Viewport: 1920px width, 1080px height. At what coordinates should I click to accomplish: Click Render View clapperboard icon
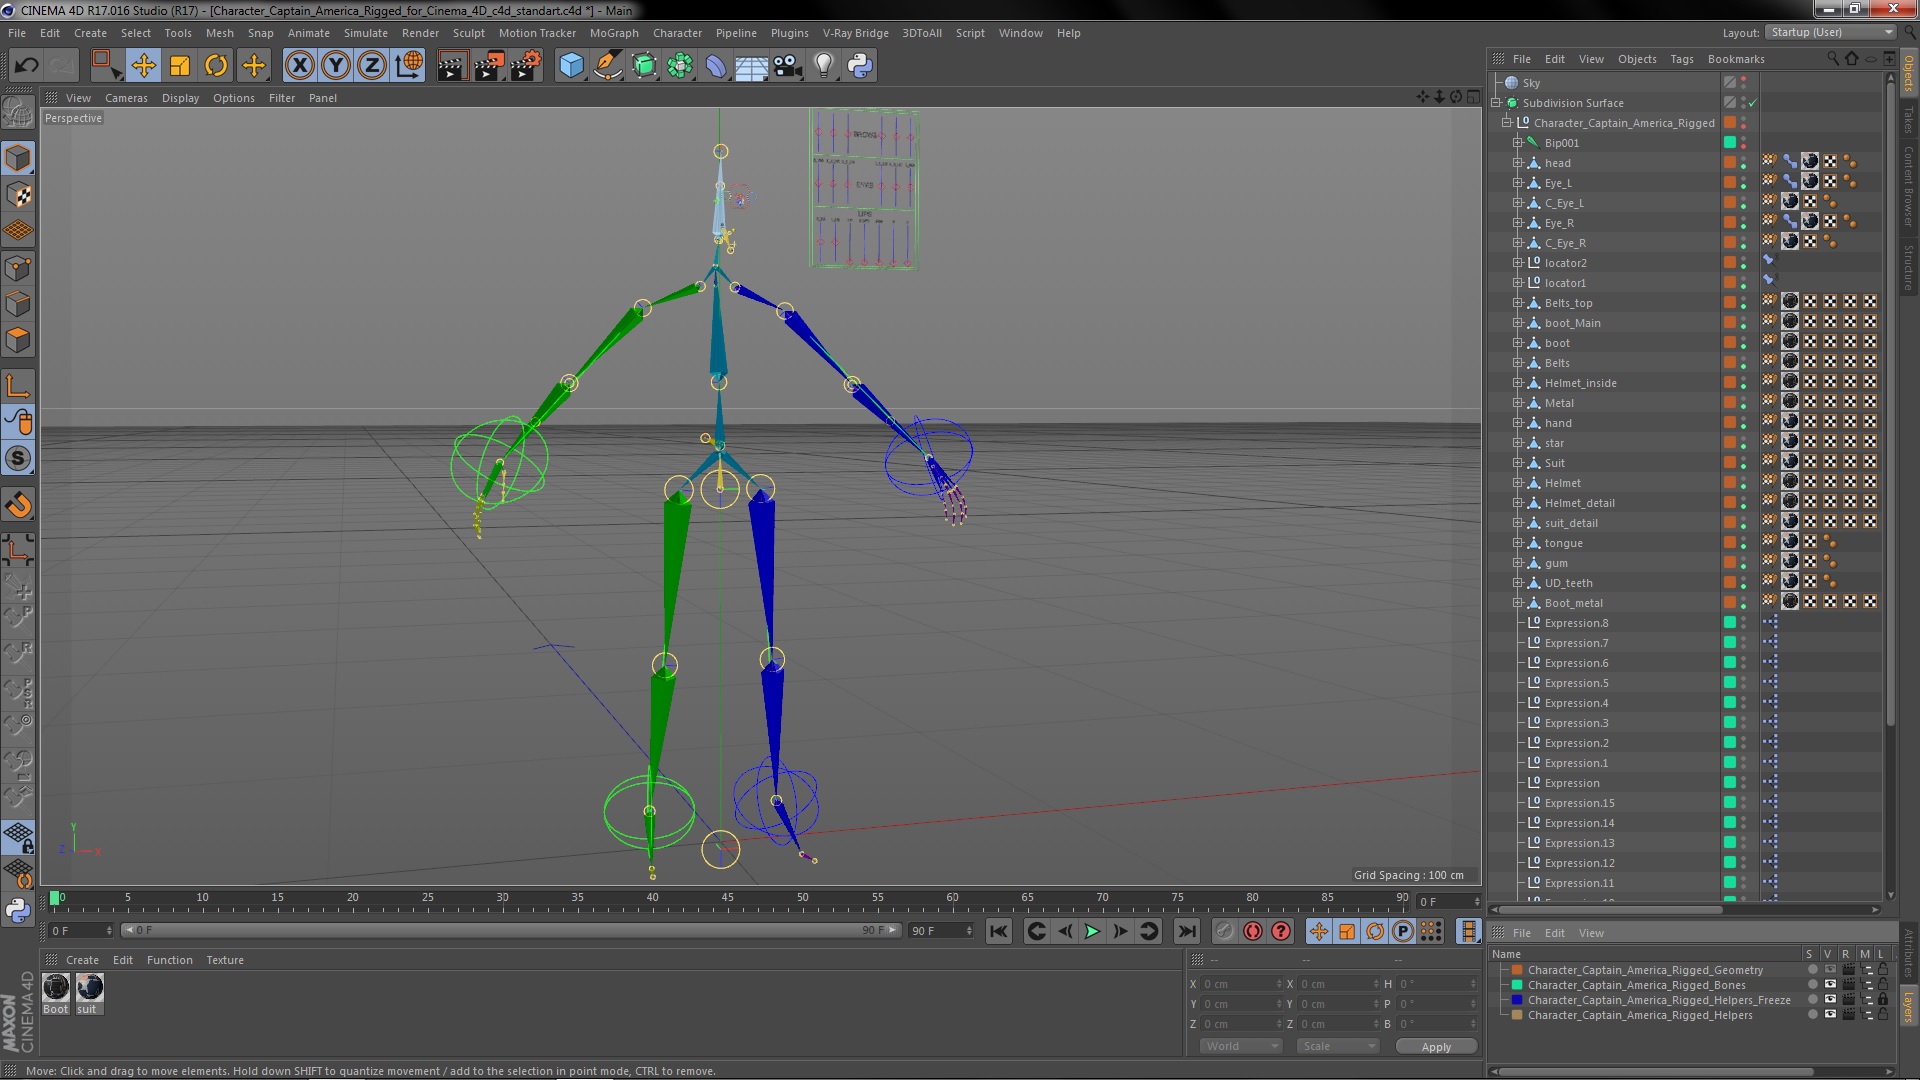coord(452,66)
